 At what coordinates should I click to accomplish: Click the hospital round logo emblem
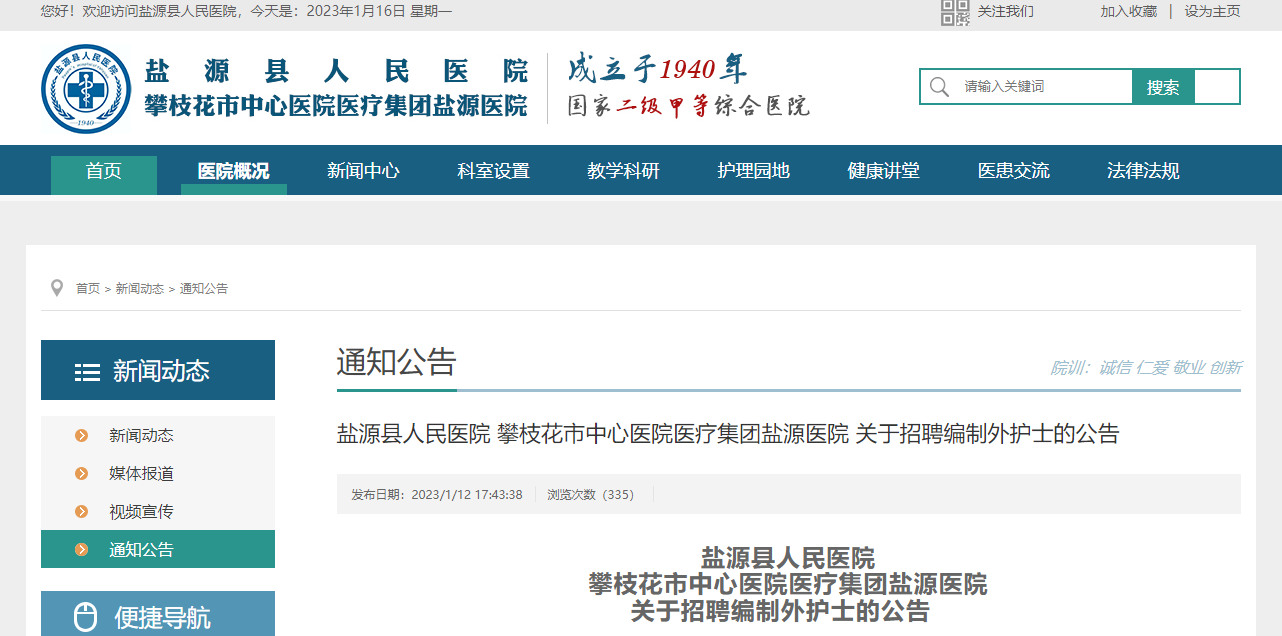[86, 88]
